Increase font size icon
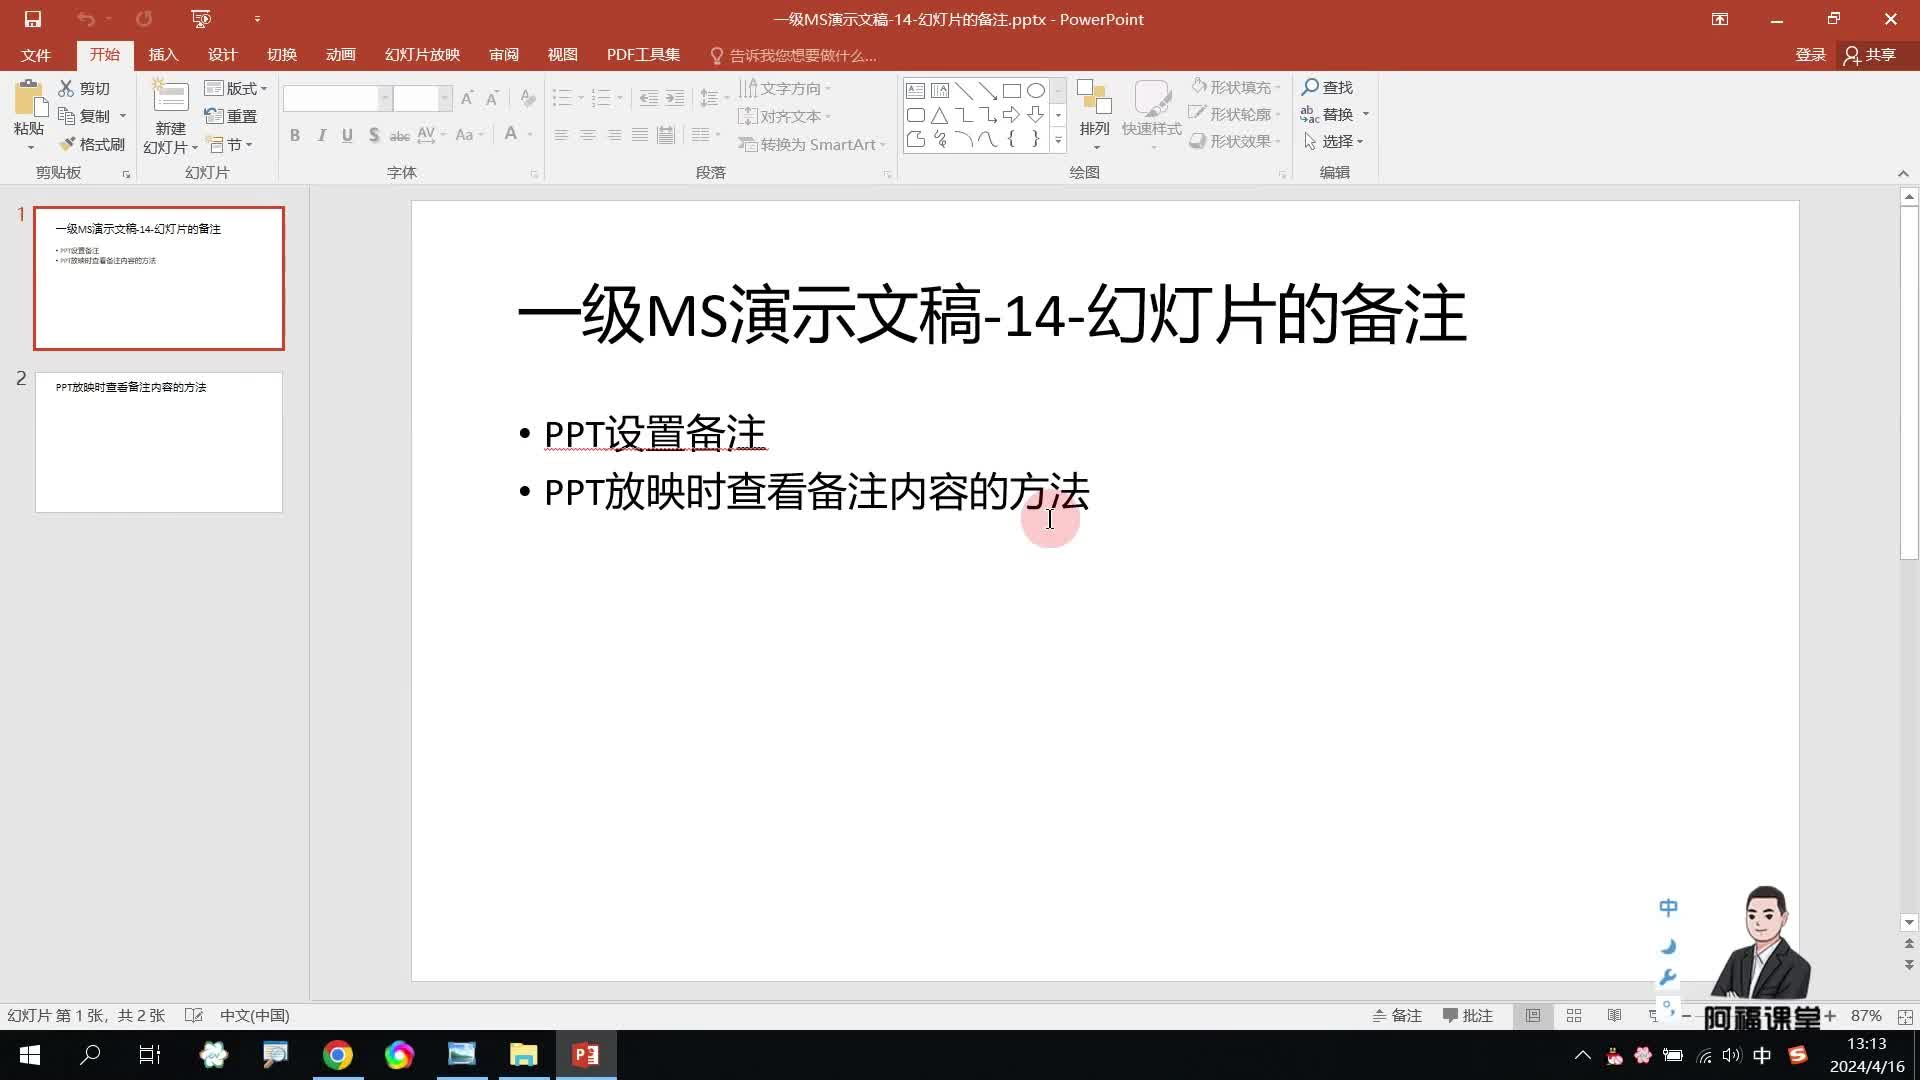 pyautogui.click(x=467, y=98)
